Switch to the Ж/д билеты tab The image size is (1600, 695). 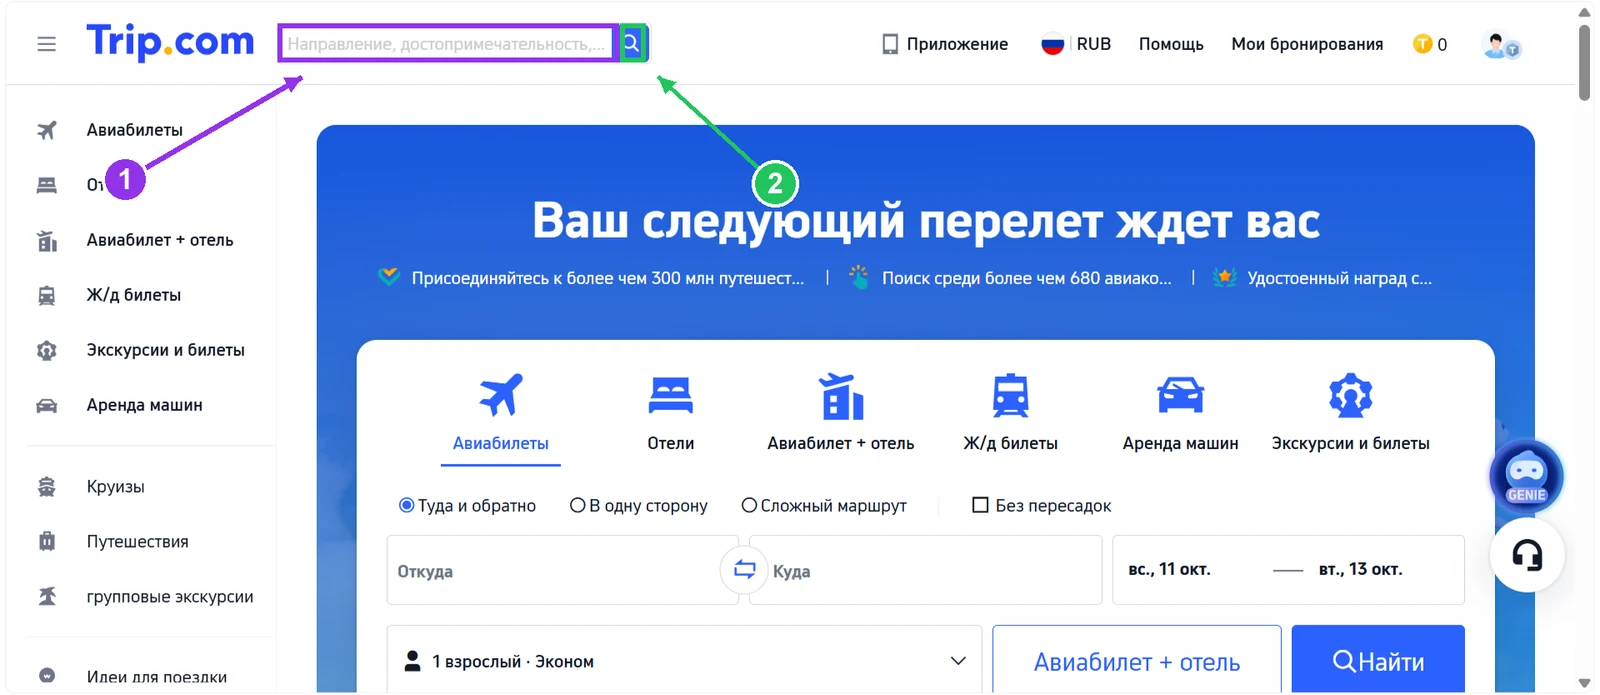click(x=1010, y=412)
